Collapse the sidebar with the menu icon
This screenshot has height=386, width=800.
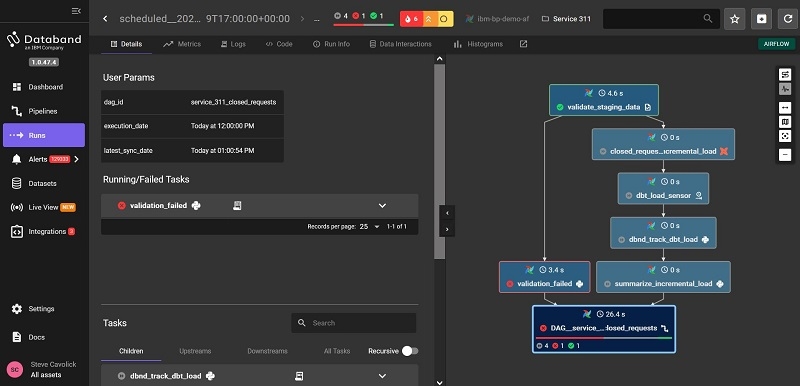(76, 11)
